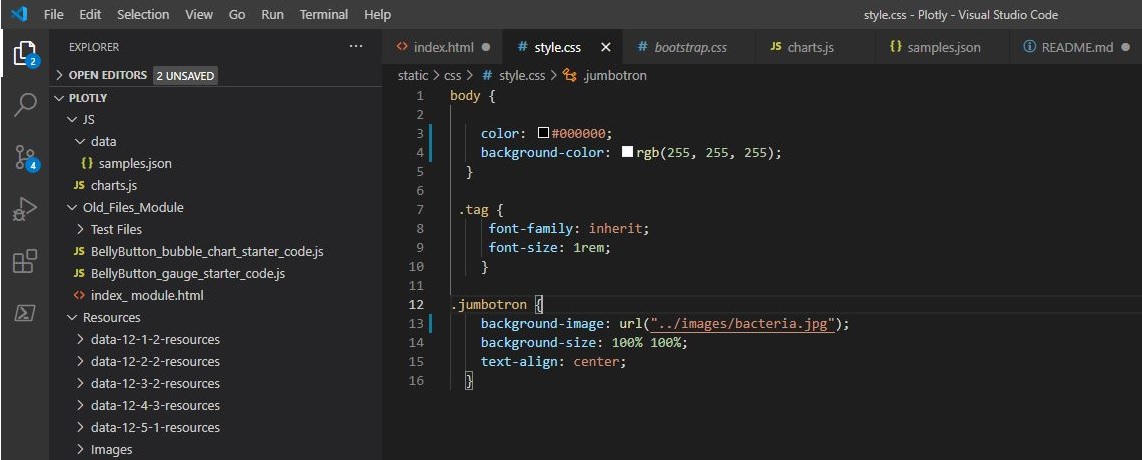Click the '2 UNSAVED' badge

point(185,75)
